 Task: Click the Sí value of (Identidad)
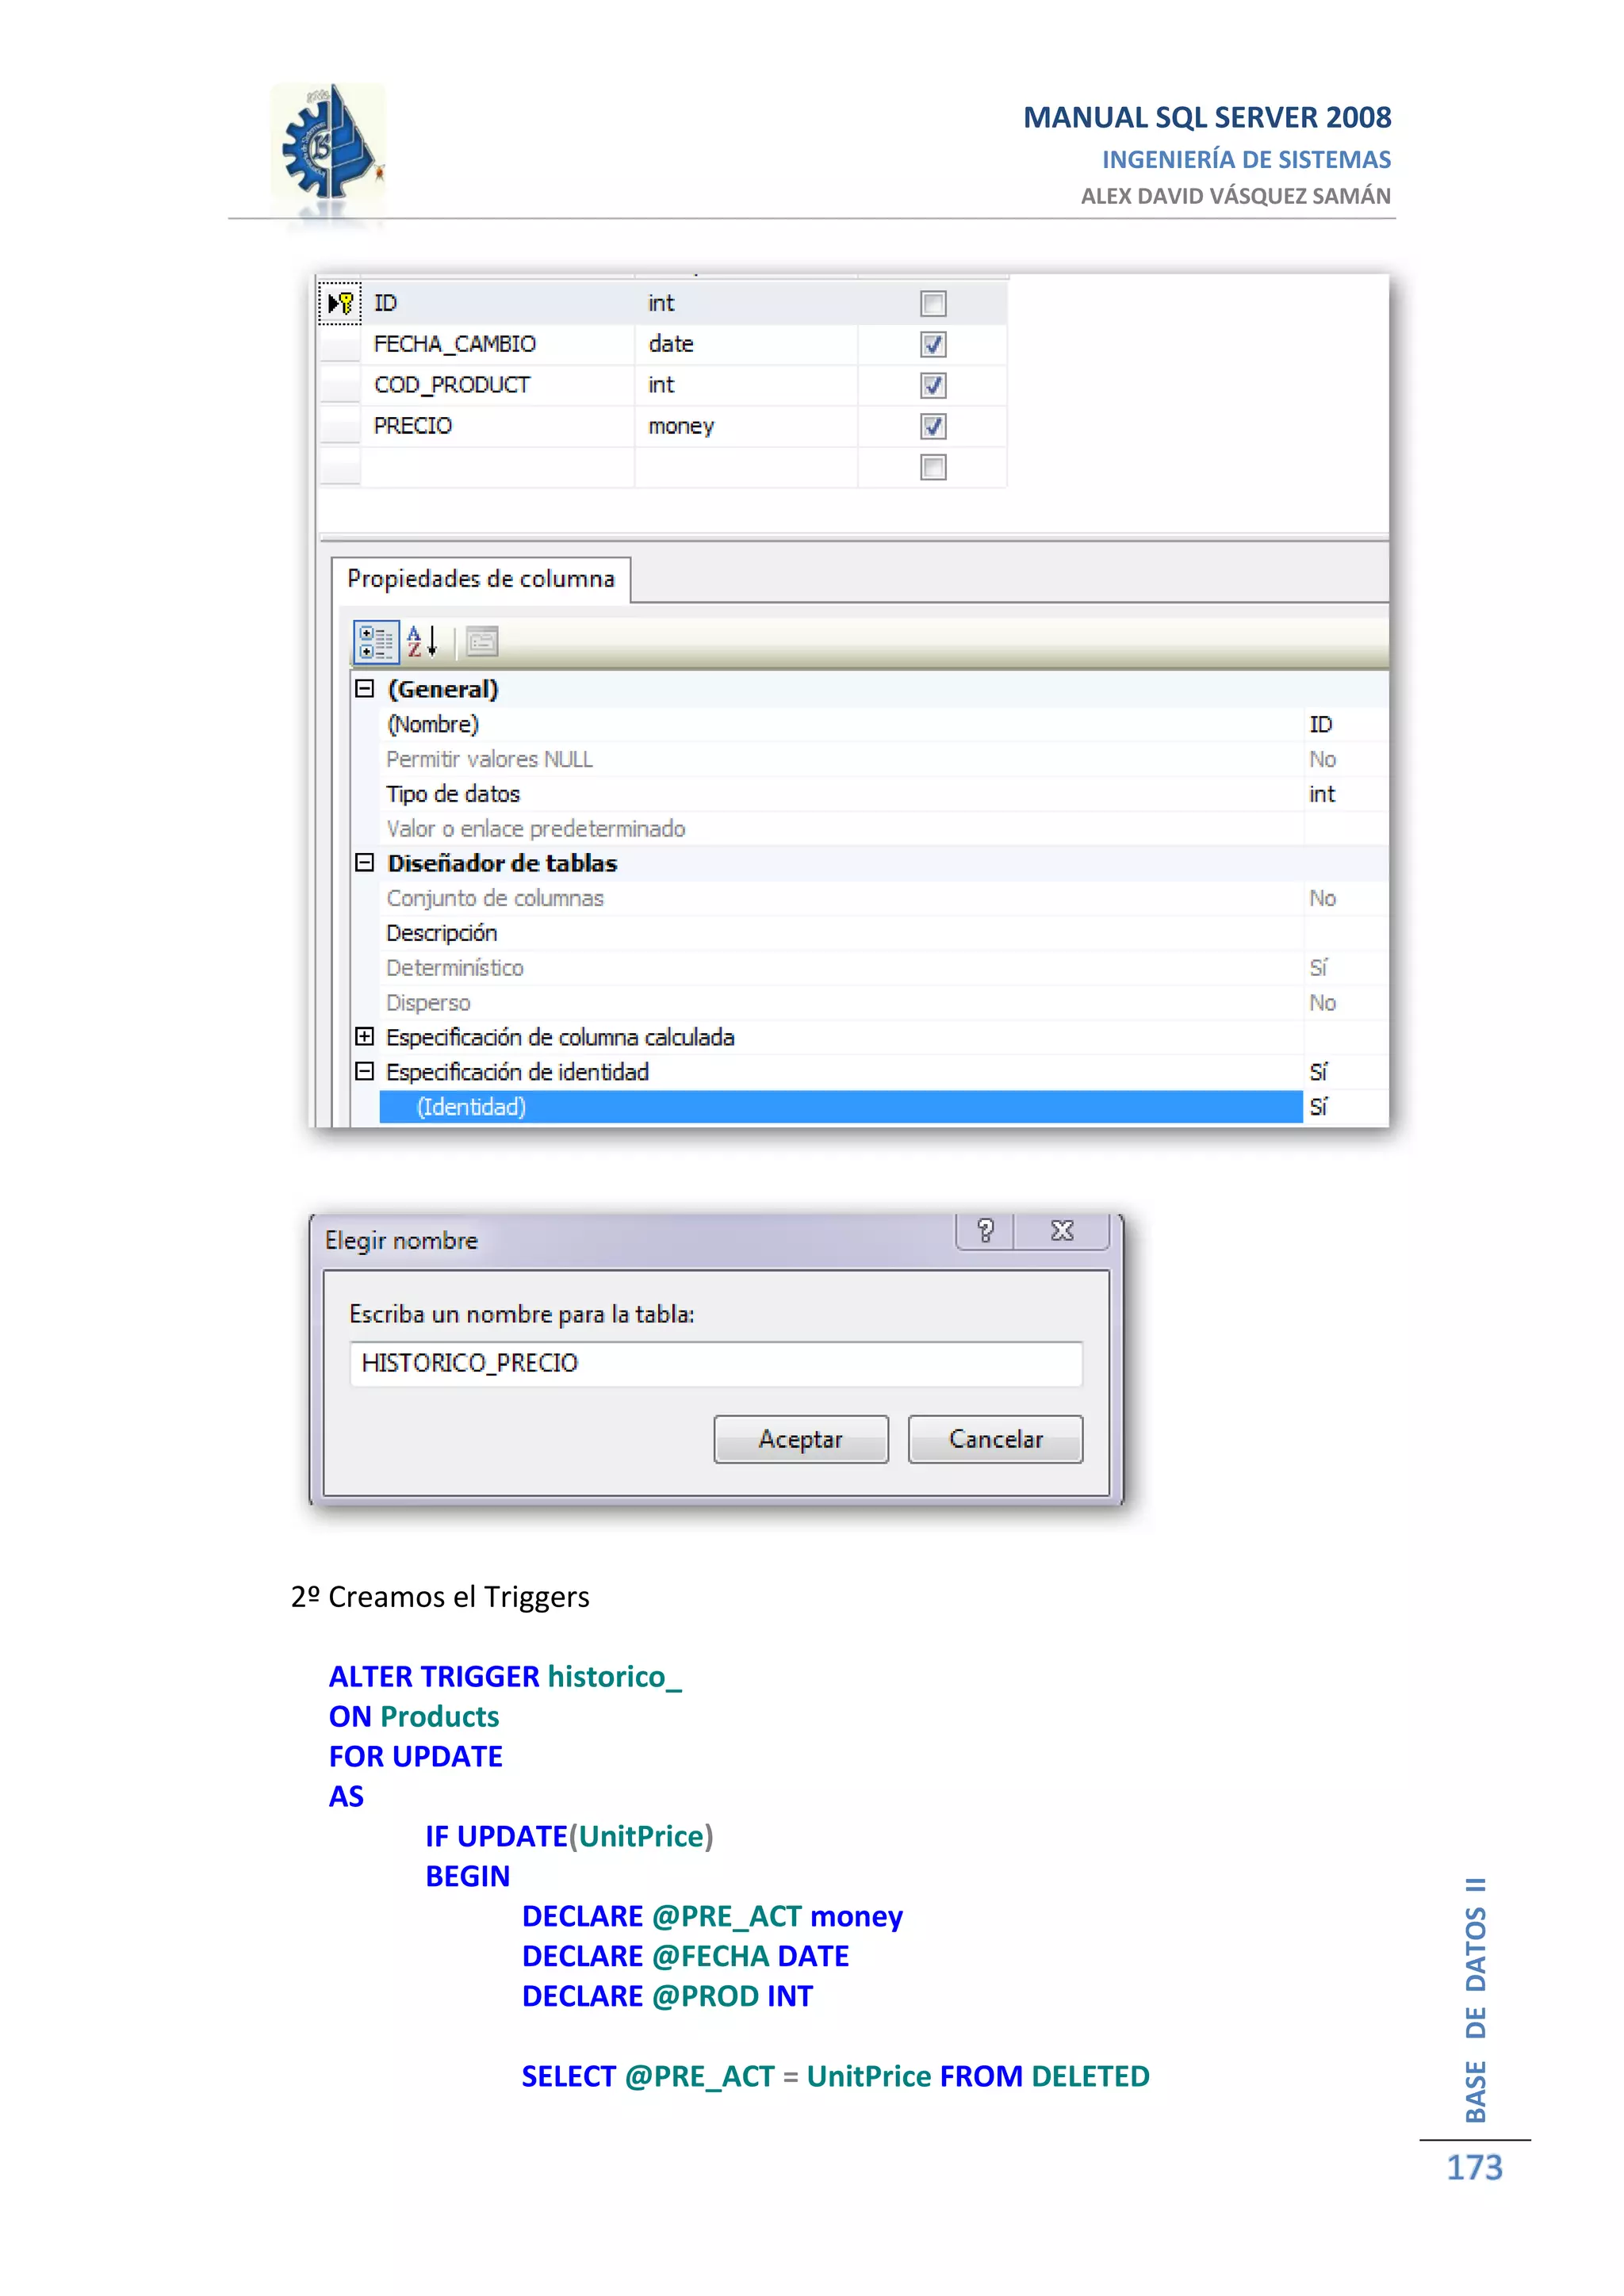(x=1346, y=1107)
